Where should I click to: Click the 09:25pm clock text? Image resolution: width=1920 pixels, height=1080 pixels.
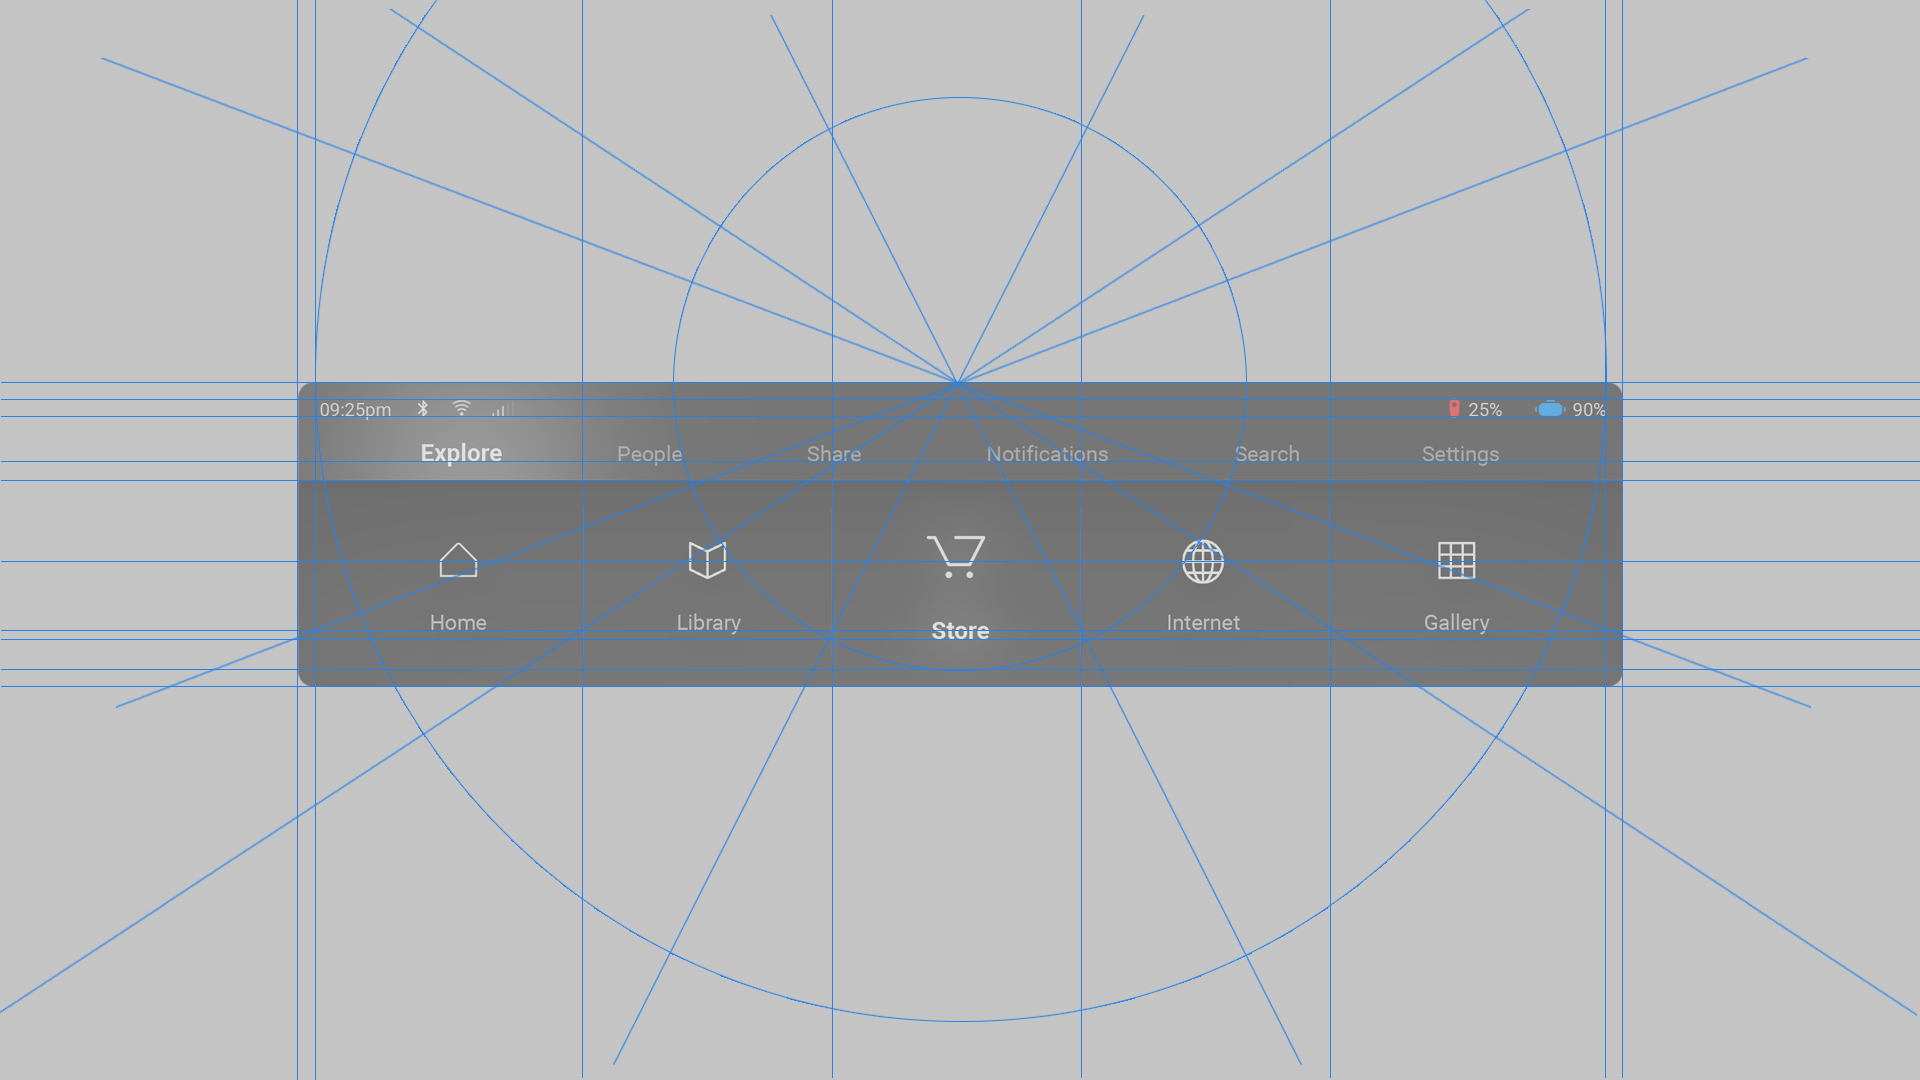point(355,409)
